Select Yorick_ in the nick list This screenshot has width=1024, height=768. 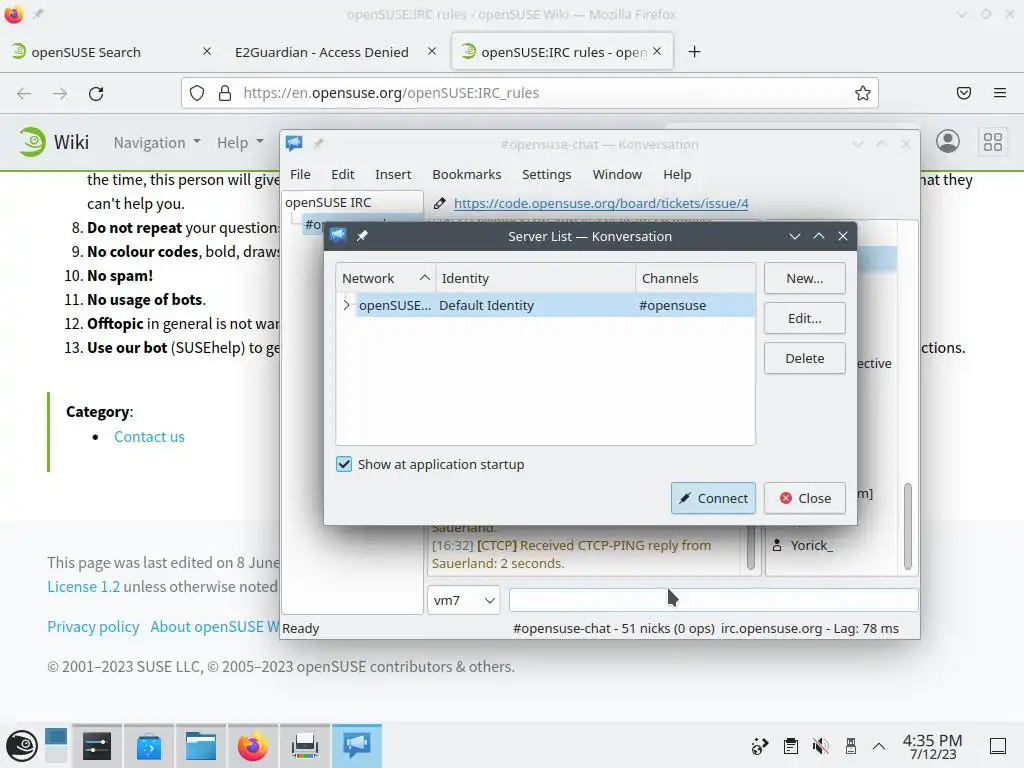click(x=811, y=545)
